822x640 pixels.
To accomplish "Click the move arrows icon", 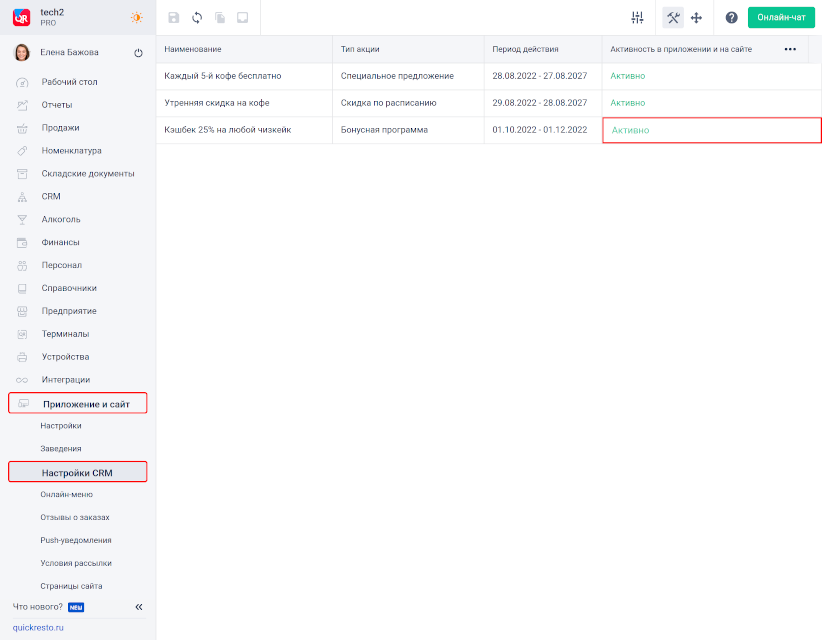I will pyautogui.click(x=696, y=18).
